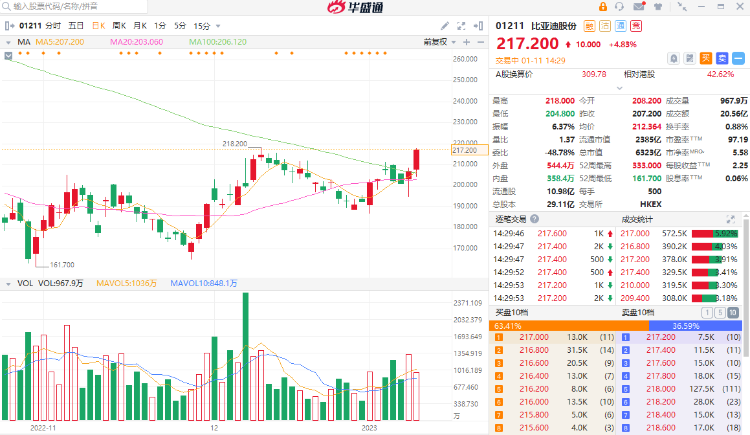Expand the 成交统计 panel icon
This screenshot has width=750, height=435.
point(730,219)
